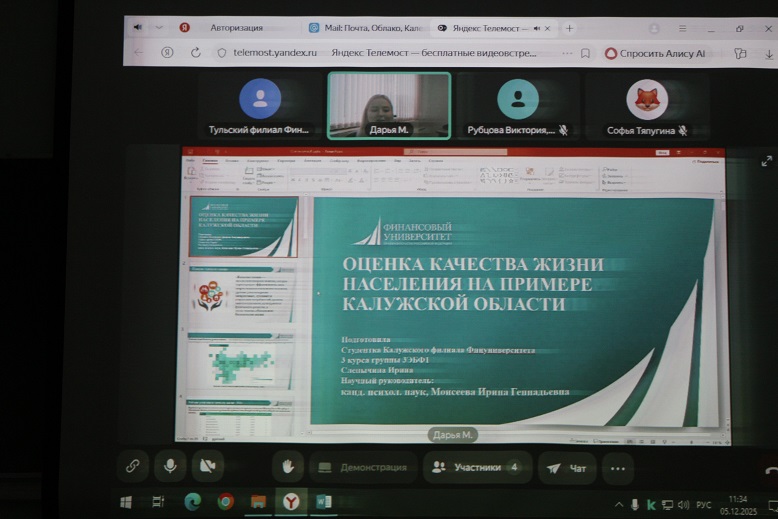
Task: Open the Чат chat panel
Action: point(567,467)
